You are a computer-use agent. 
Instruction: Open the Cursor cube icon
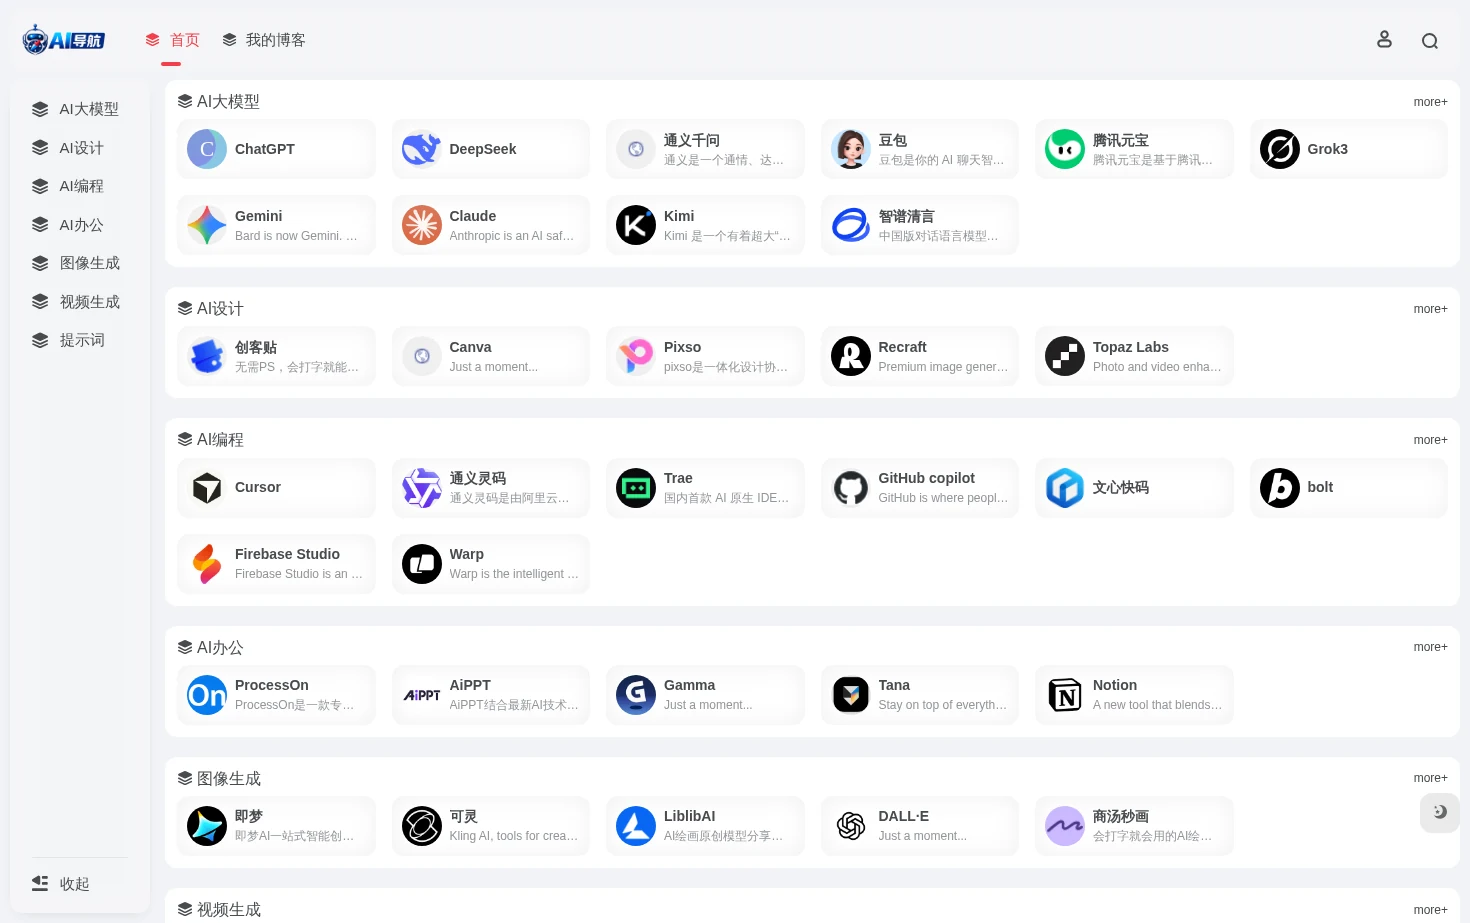(207, 488)
